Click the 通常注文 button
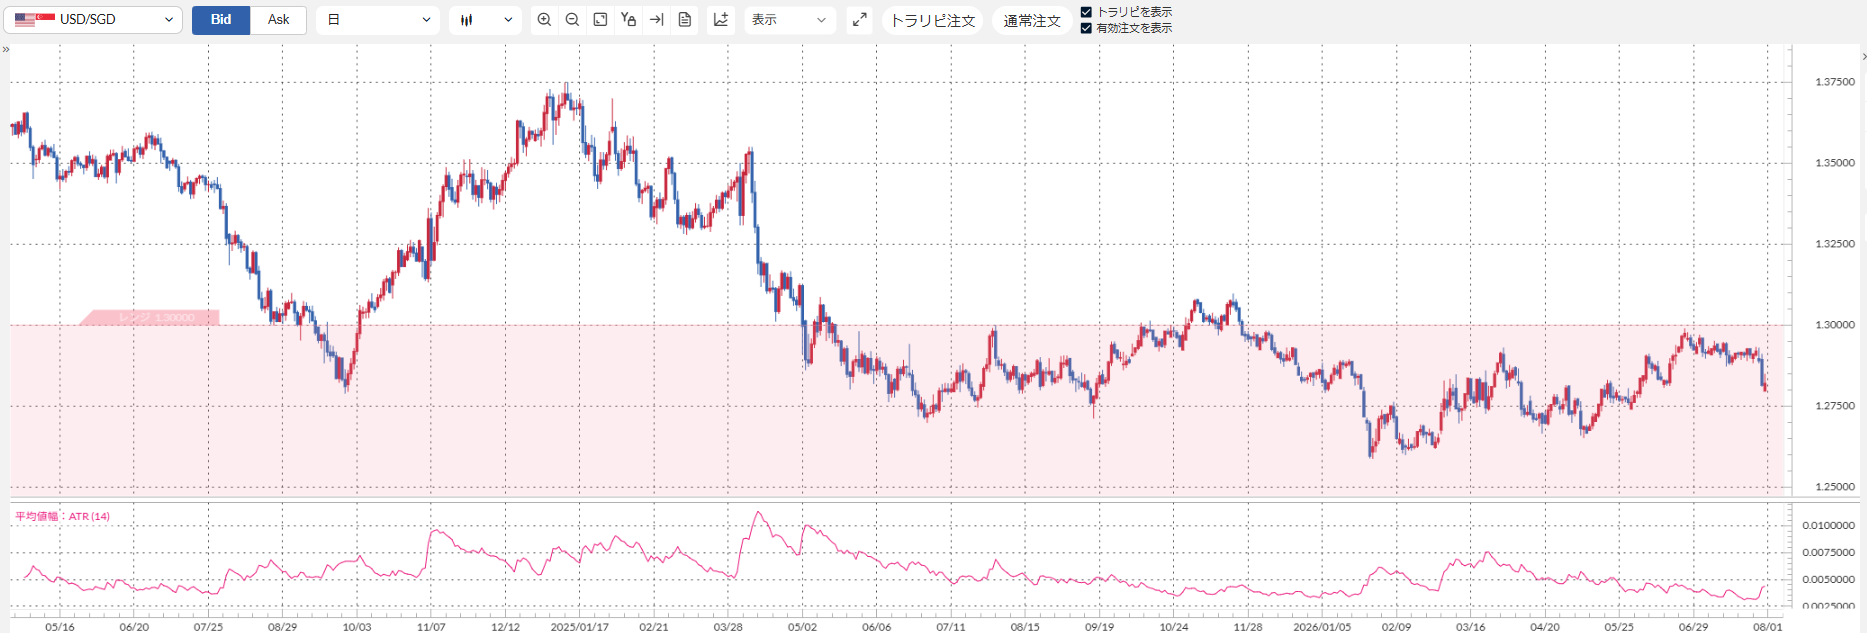 click(1032, 20)
